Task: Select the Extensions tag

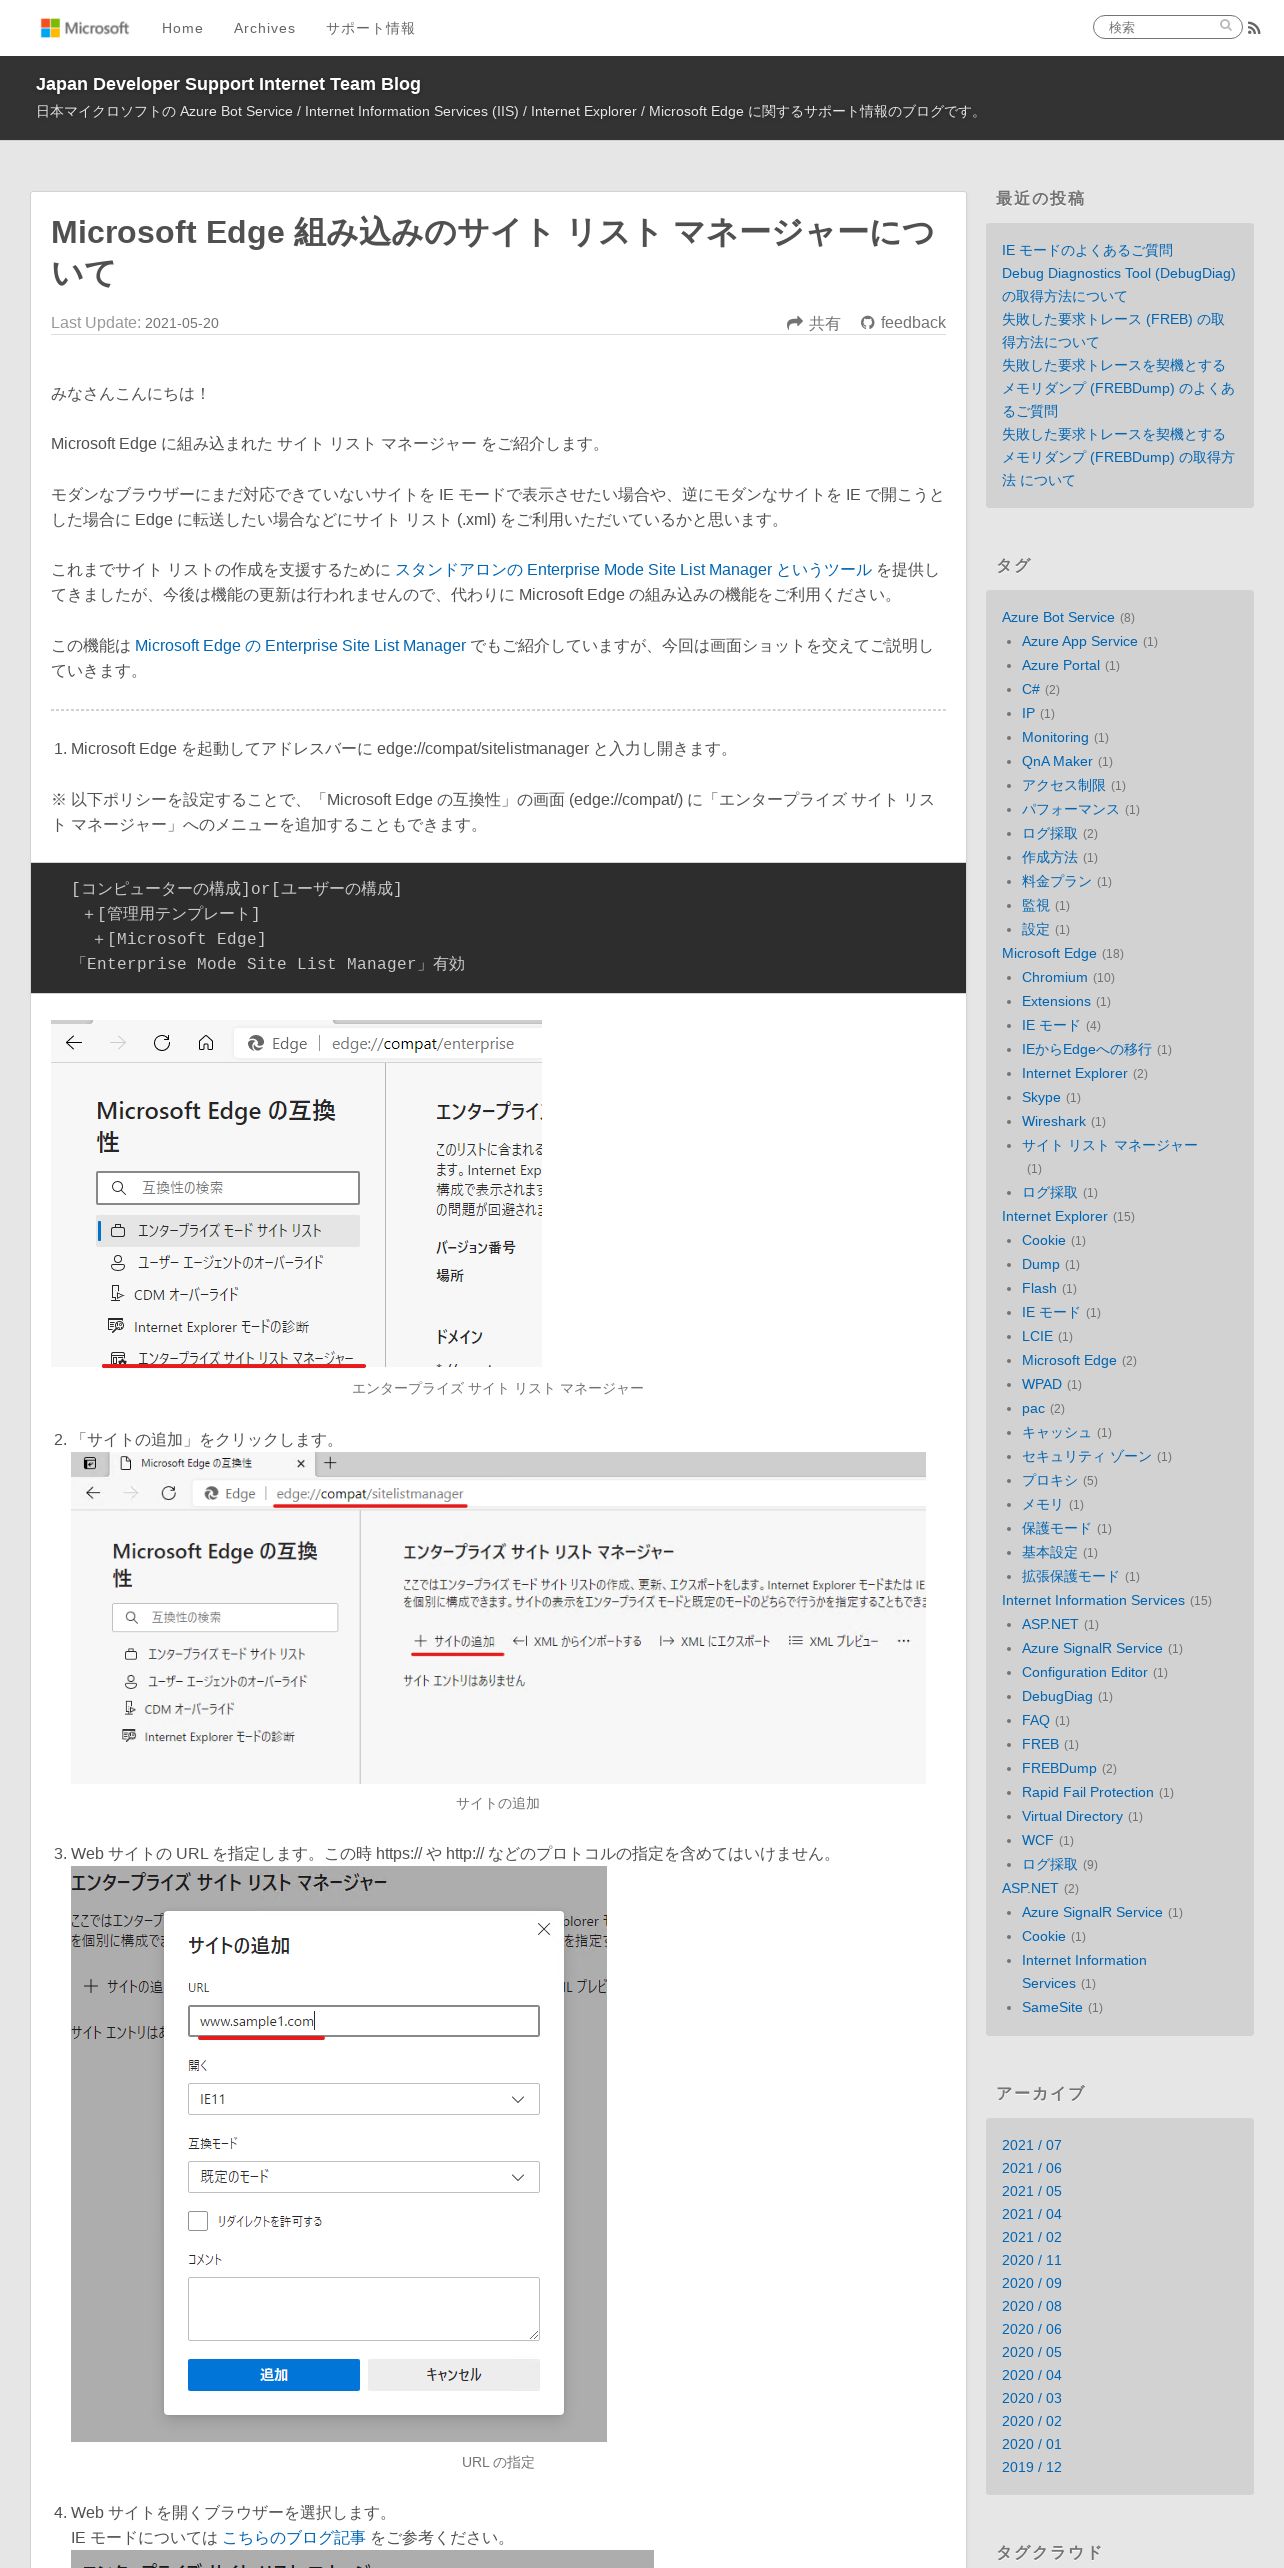Action: 1056,1001
